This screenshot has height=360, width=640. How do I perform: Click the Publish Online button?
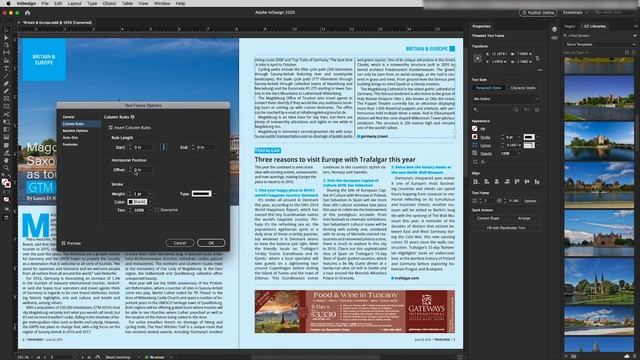(538, 13)
